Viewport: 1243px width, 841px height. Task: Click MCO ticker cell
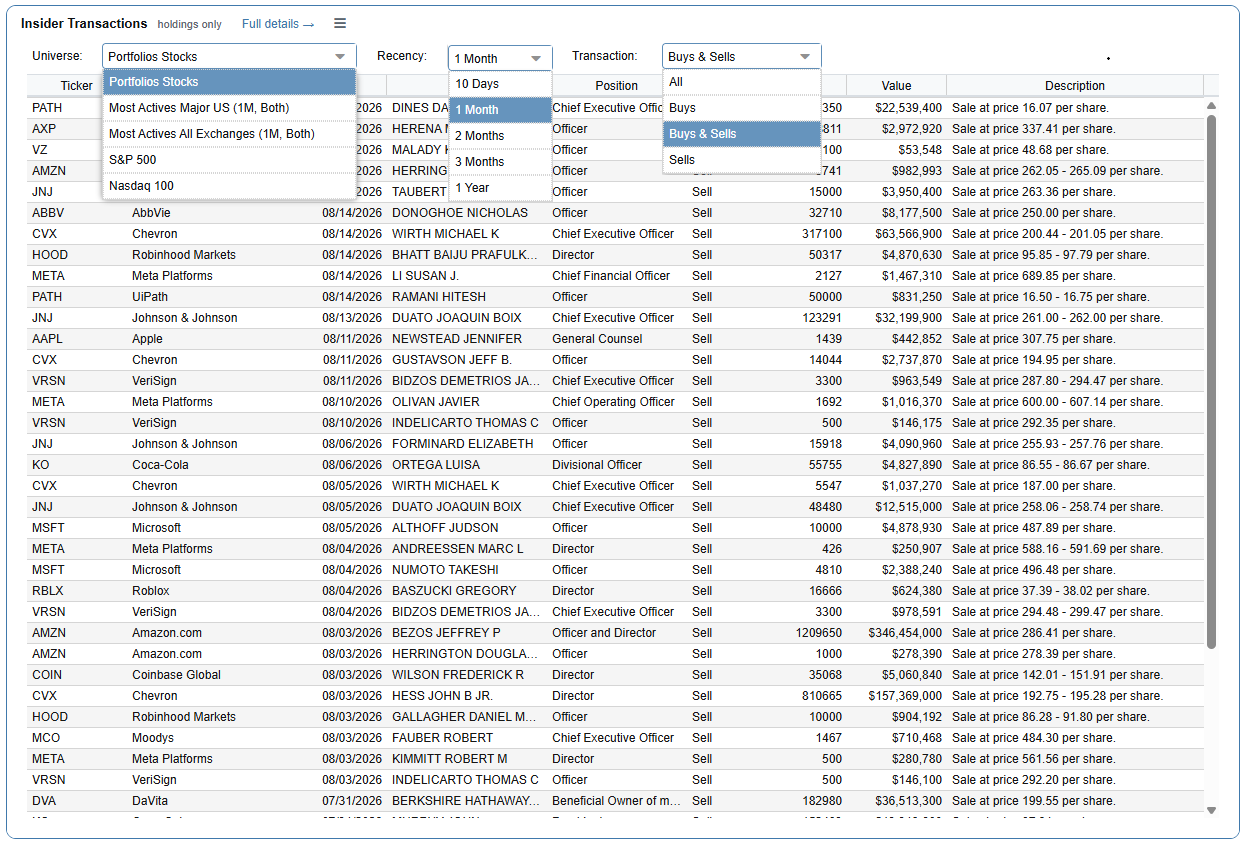[47, 738]
